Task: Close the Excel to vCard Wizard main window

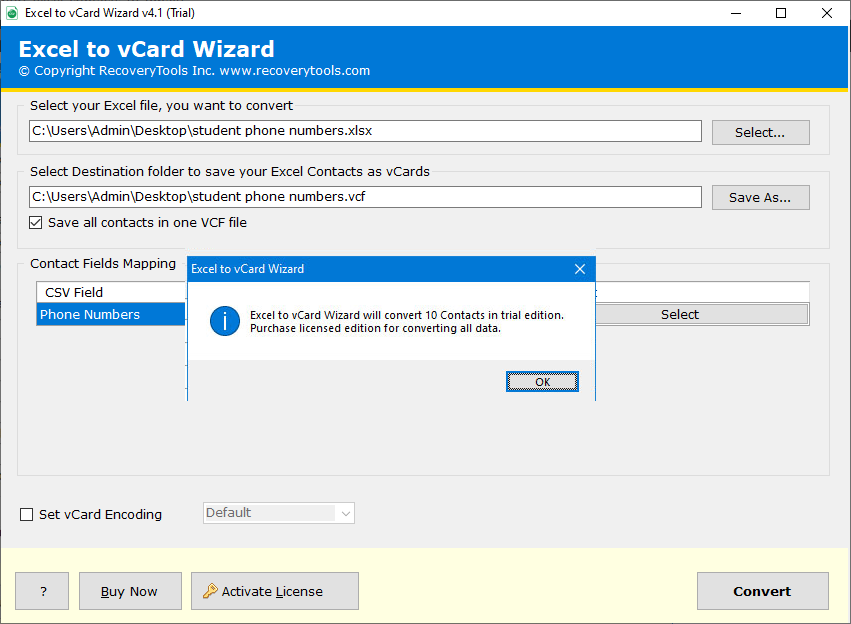Action: click(827, 13)
